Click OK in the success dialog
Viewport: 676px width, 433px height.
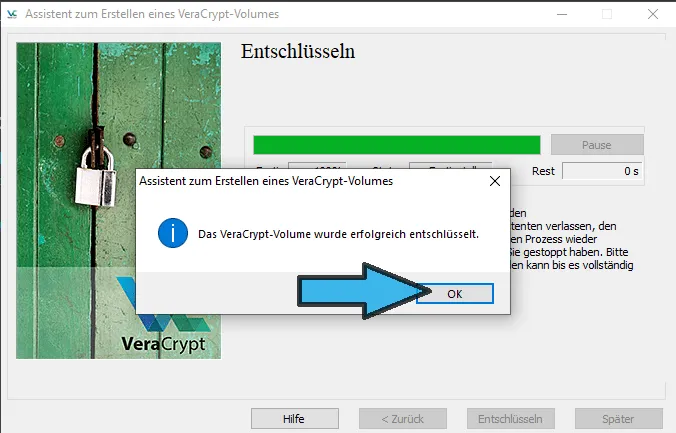pyautogui.click(x=455, y=294)
